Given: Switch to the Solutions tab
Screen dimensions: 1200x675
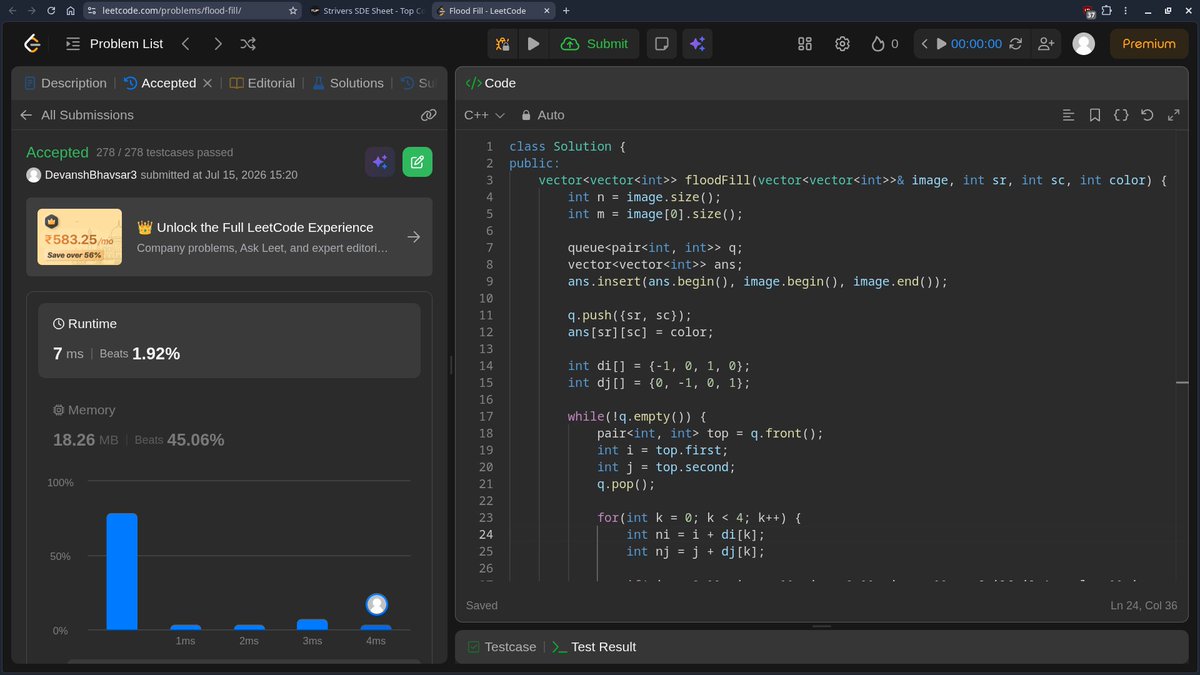Looking at the screenshot, I should point(348,83).
